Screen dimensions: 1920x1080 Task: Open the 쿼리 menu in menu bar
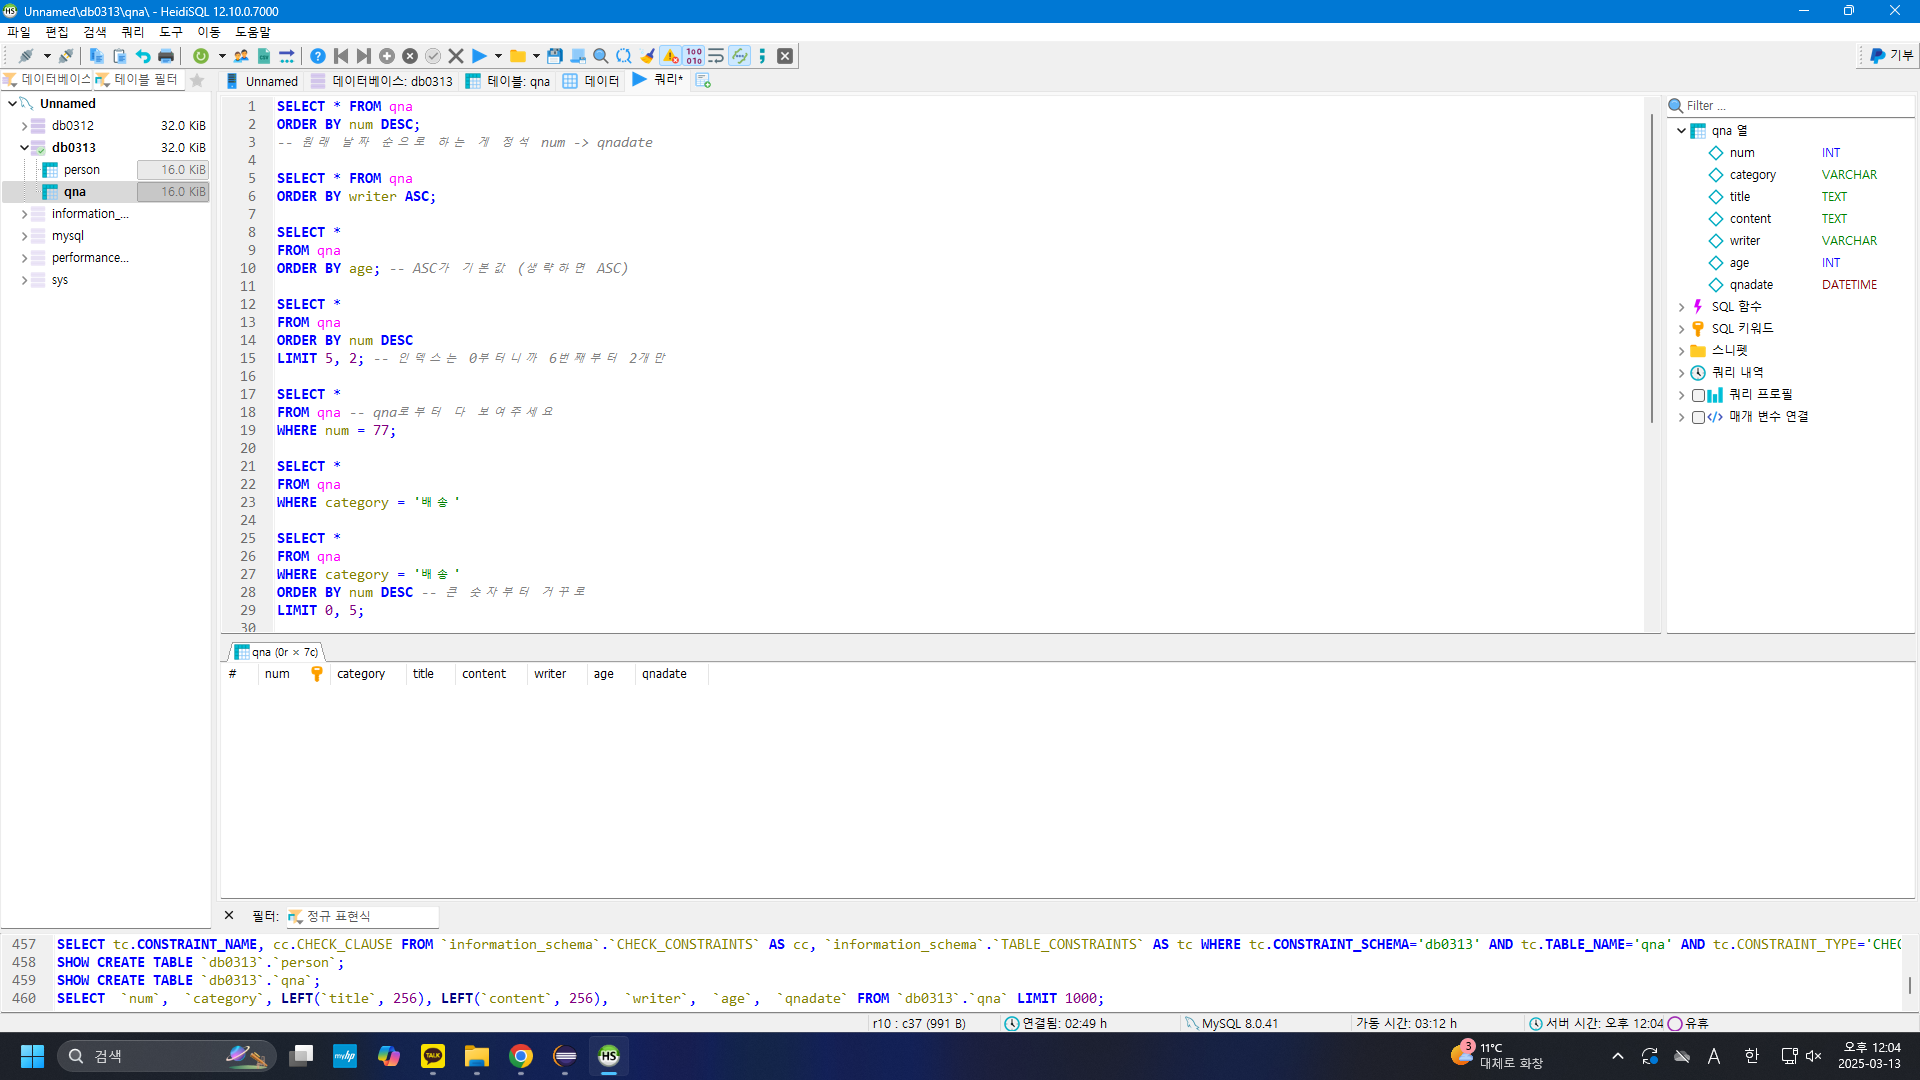click(x=132, y=32)
